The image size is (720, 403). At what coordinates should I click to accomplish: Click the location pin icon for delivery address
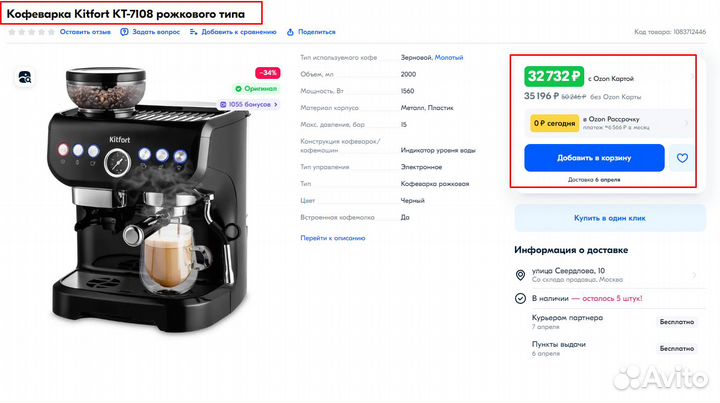click(x=520, y=275)
